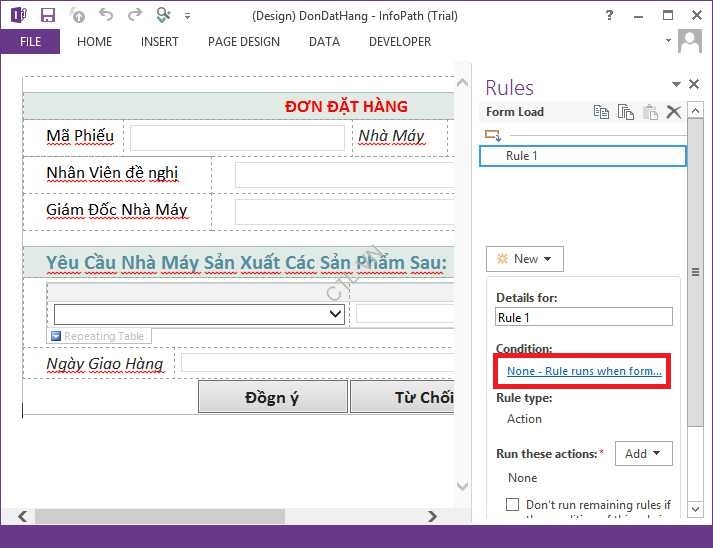Click the Mã Phiếu text field
This screenshot has width=713, height=548.
point(237,137)
